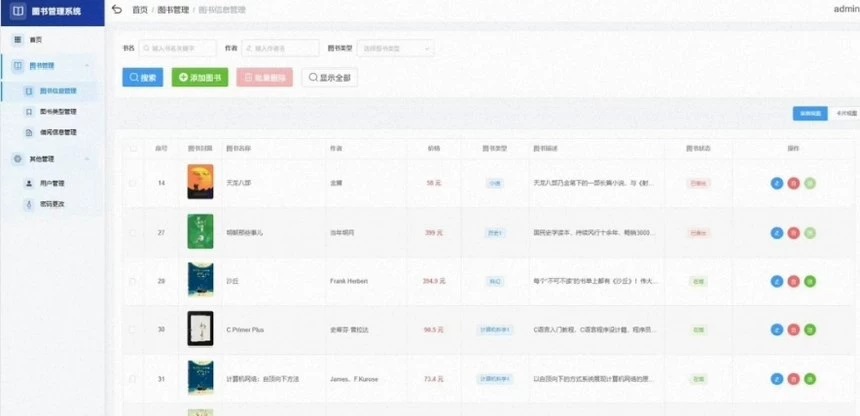Viewport: 860px width, 416px height.
Task: Click blue edit icon in row 27
Action: pyautogui.click(x=777, y=233)
